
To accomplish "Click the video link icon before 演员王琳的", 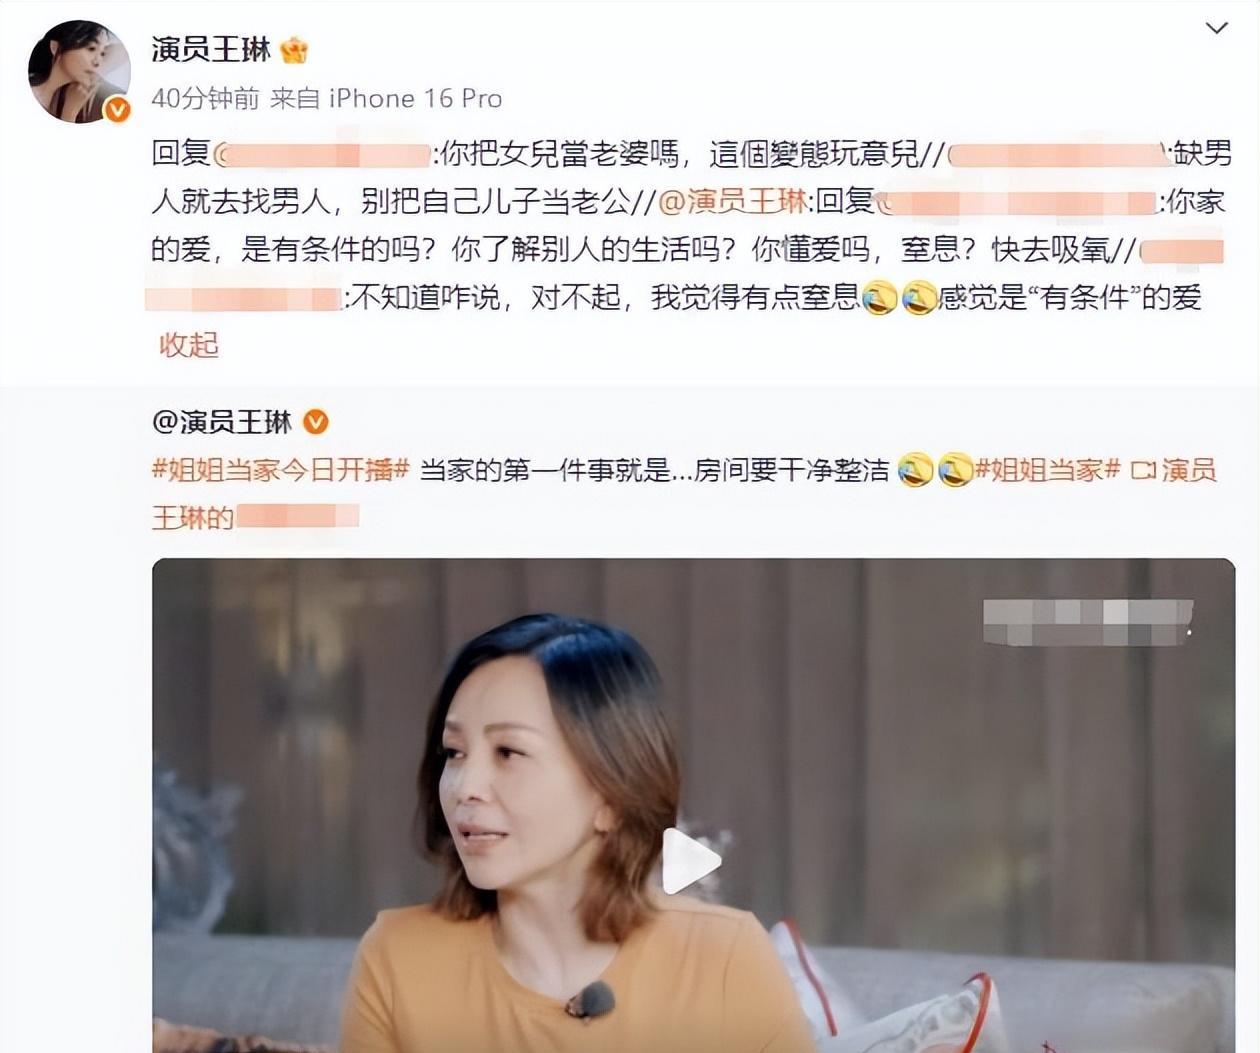I will coord(1142,470).
